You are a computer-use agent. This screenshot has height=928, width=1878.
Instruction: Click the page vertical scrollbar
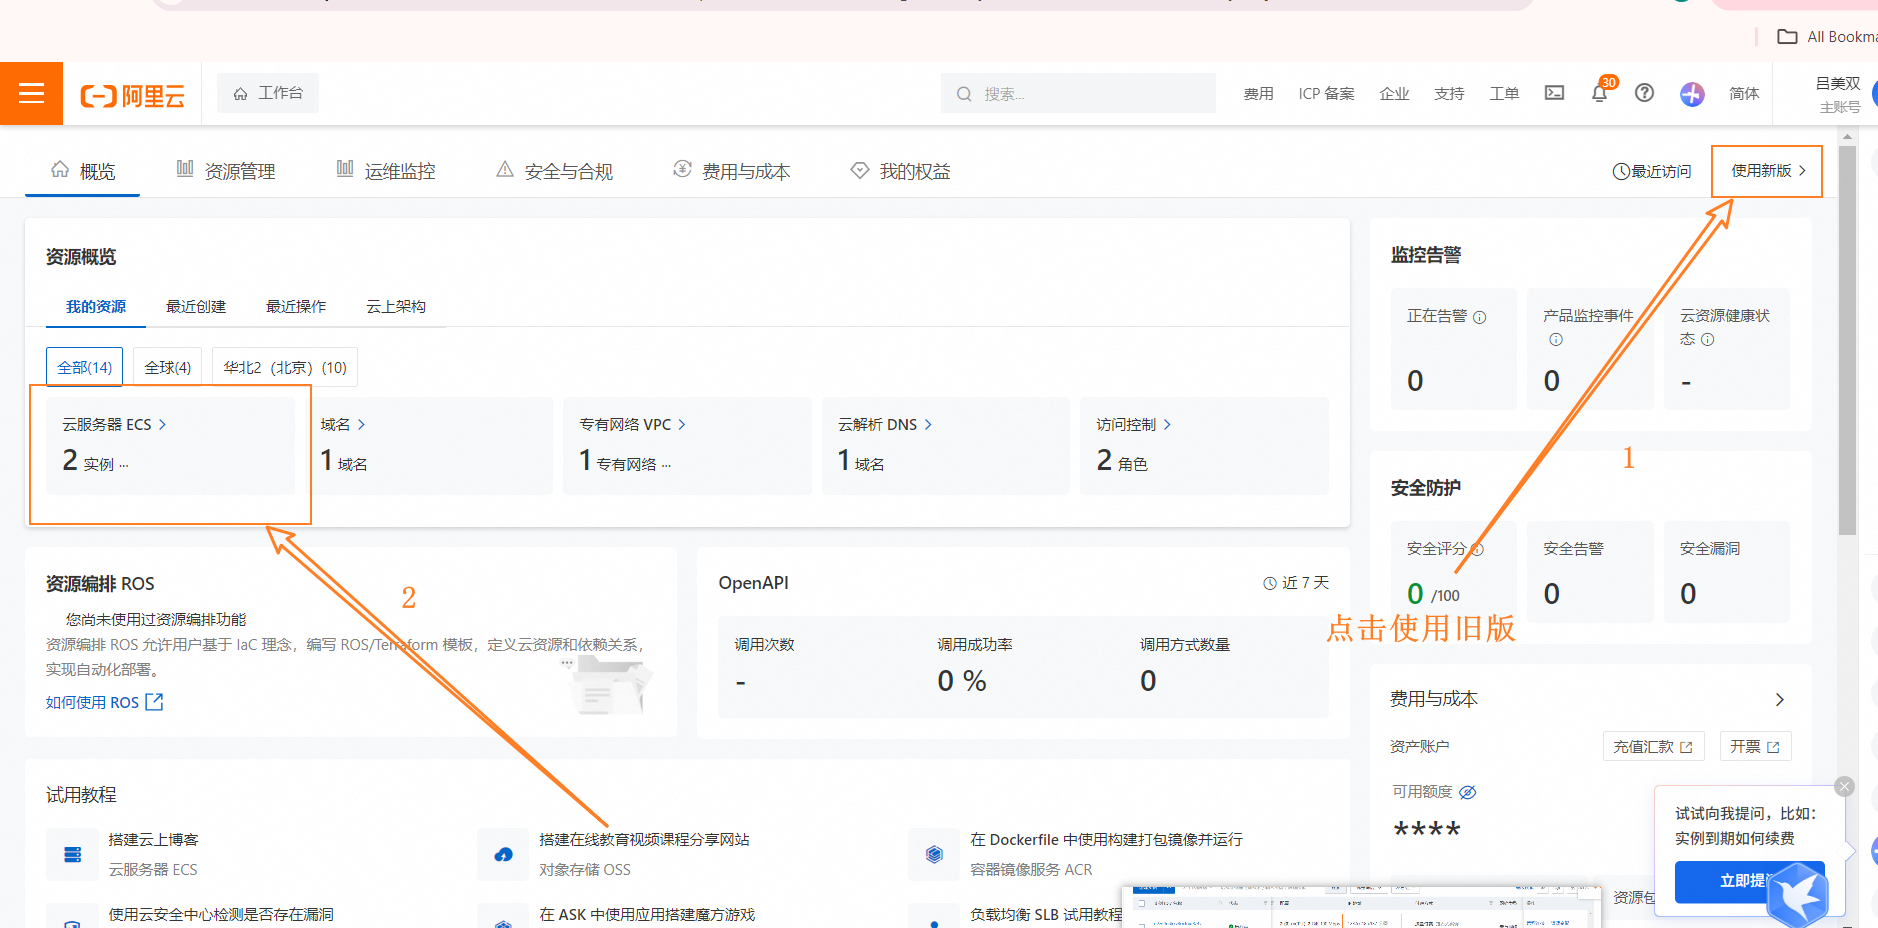[x=1847, y=340]
